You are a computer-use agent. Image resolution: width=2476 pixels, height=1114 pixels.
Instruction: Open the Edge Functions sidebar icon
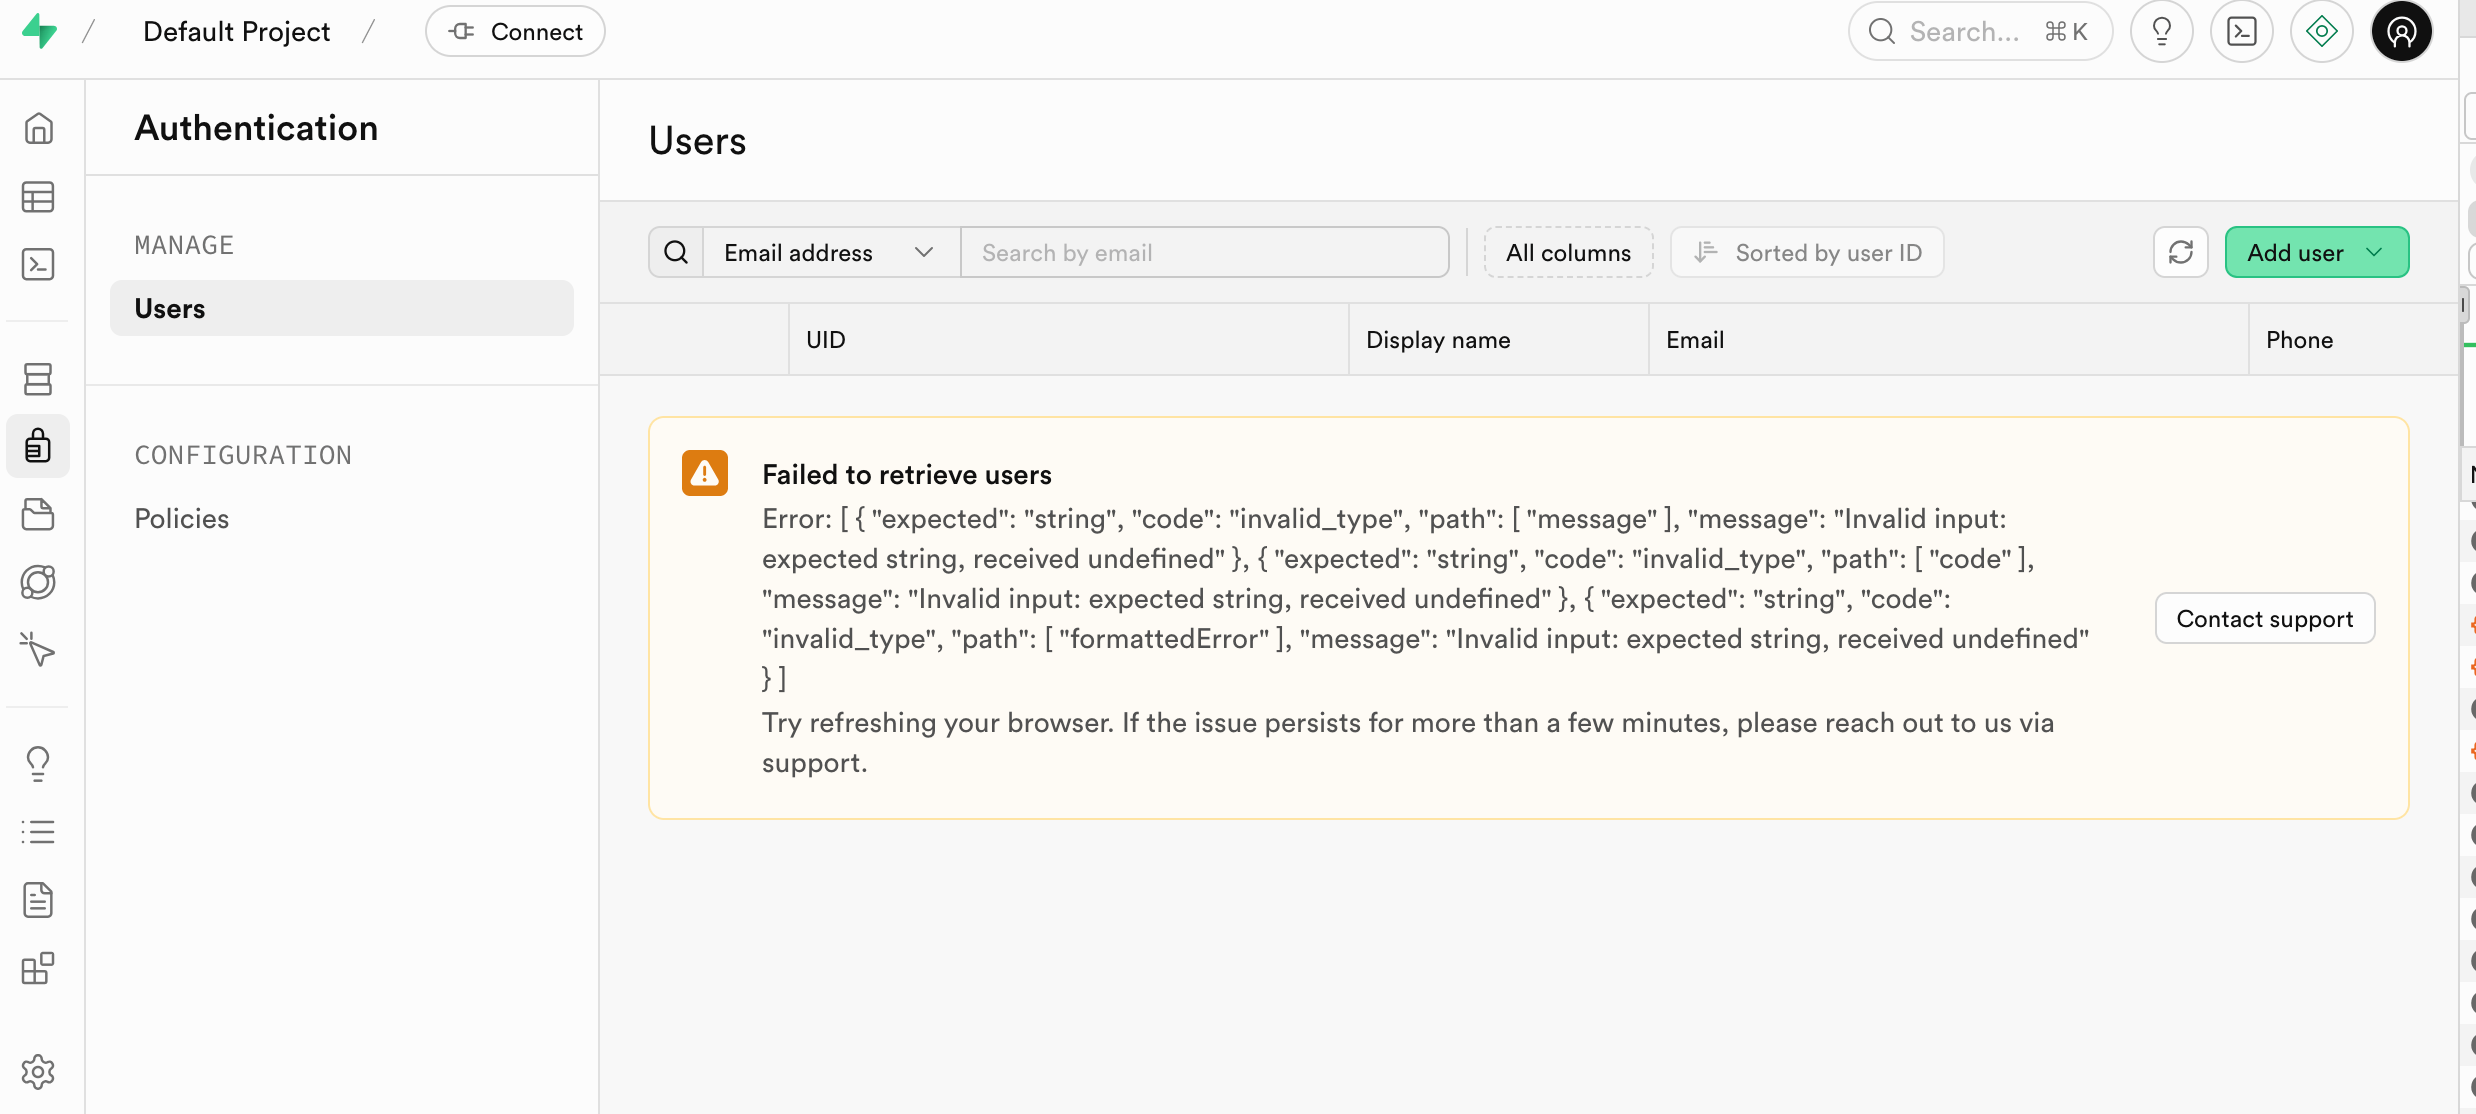38,582
